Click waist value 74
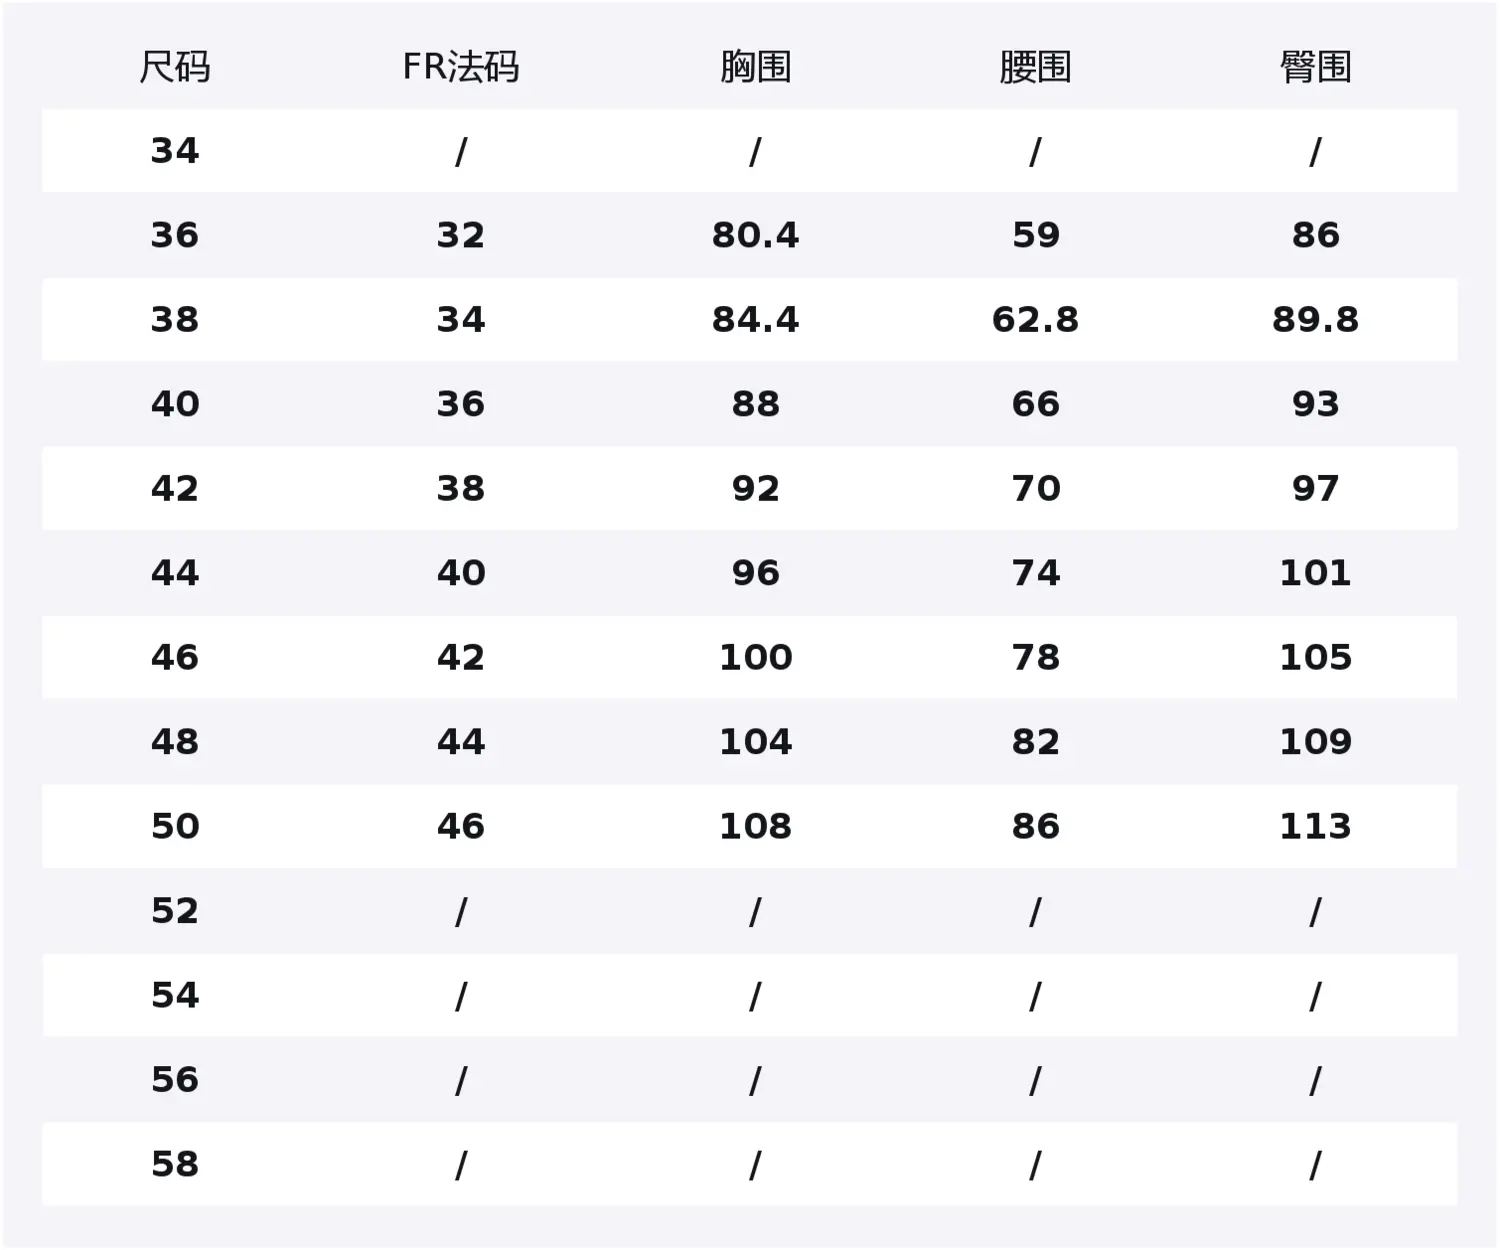This screenshot has height=1250, width=1500. coord(1035,573)
